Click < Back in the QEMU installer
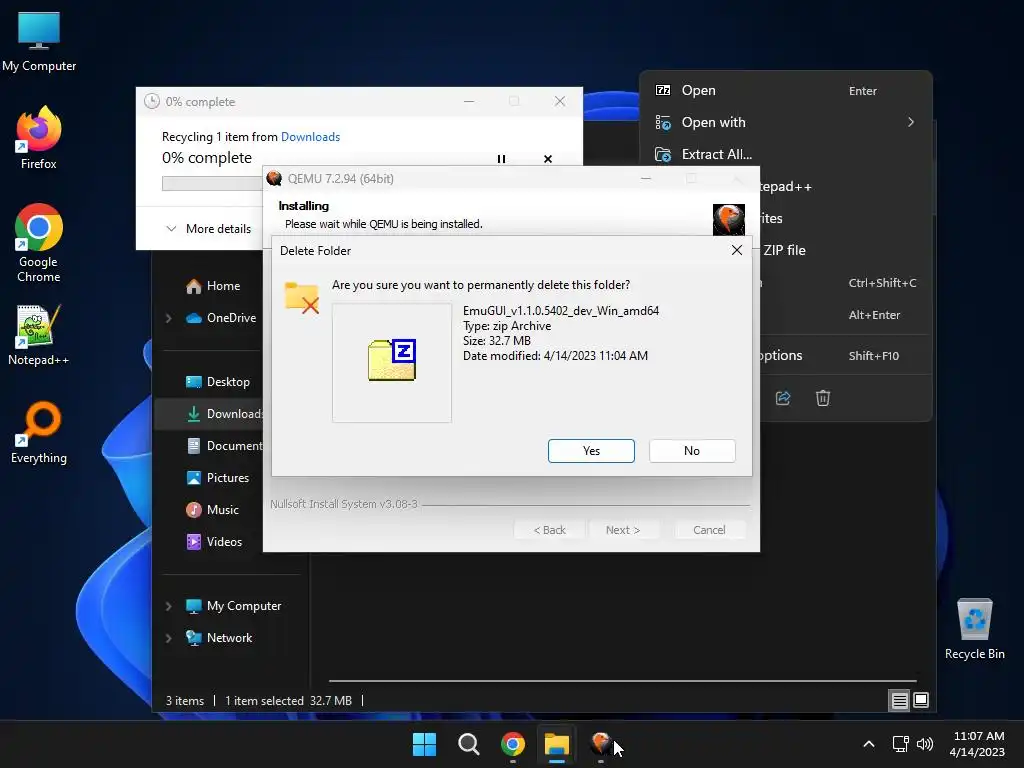Image resolution: width=1024 pixels, height=768 pixels. click(550, 530)
